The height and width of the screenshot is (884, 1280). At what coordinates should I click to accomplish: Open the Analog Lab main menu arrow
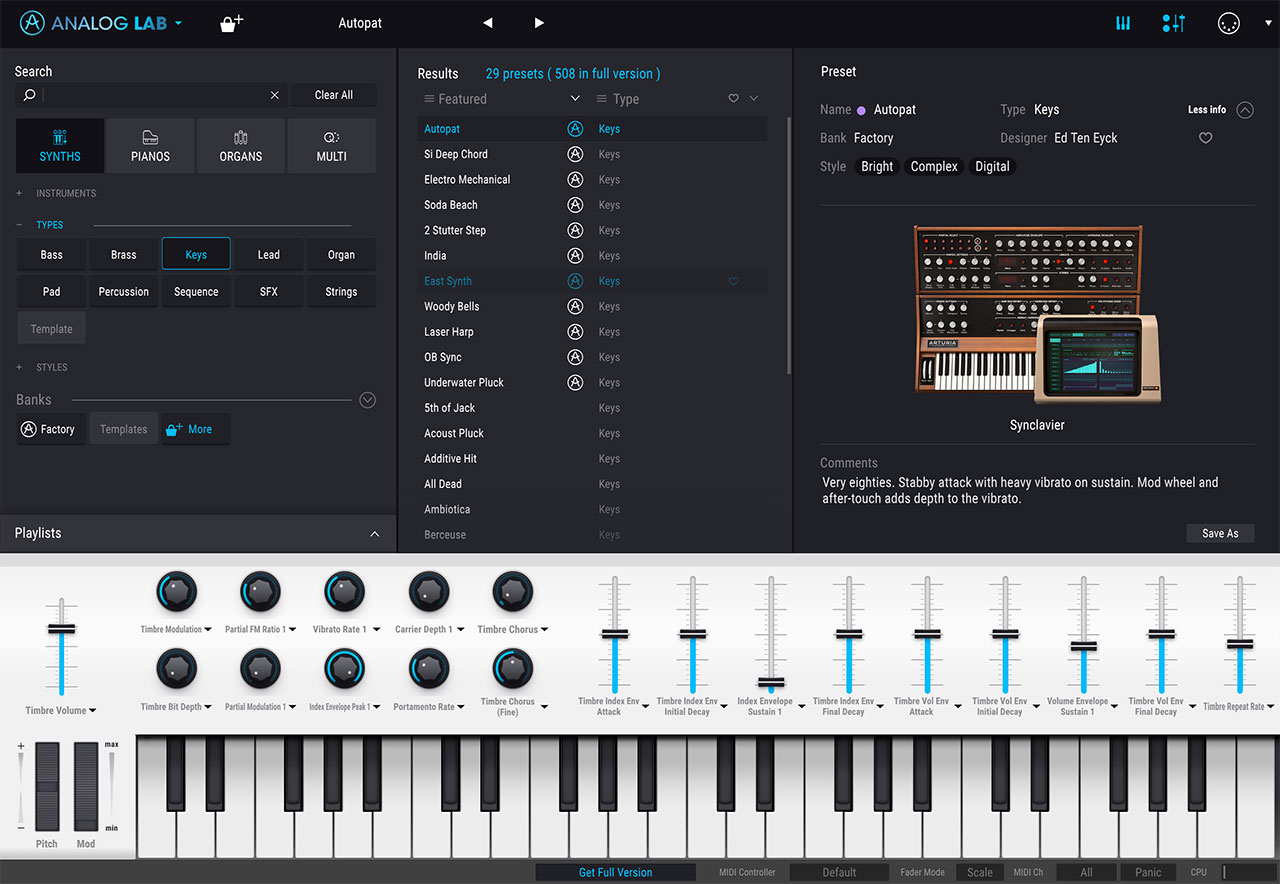pos(179,23)
